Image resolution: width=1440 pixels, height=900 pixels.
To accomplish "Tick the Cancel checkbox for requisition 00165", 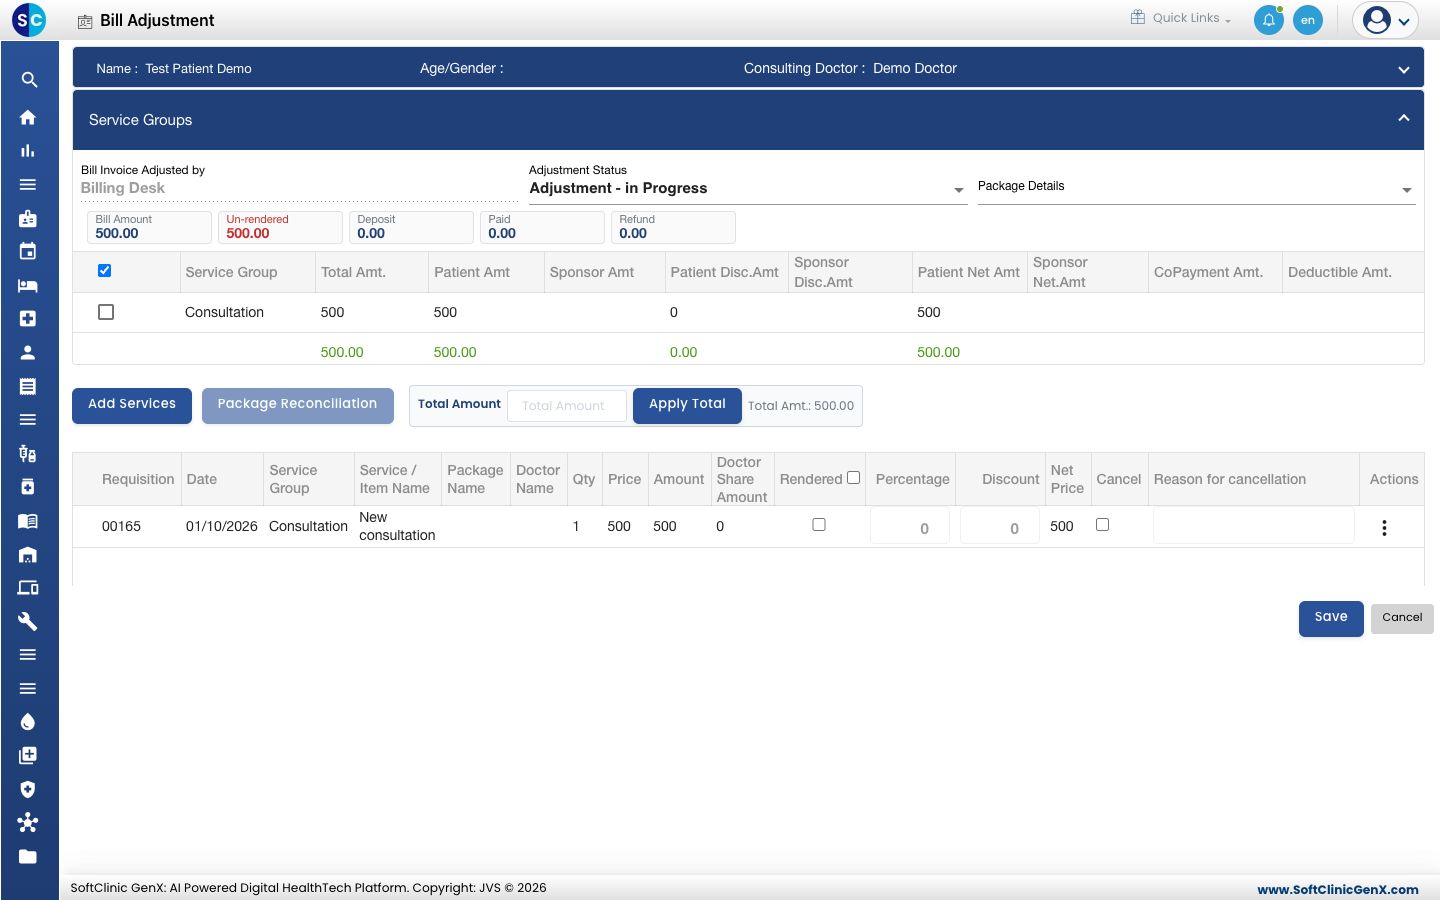I will pyautogui.click(x=1102, y=525).
